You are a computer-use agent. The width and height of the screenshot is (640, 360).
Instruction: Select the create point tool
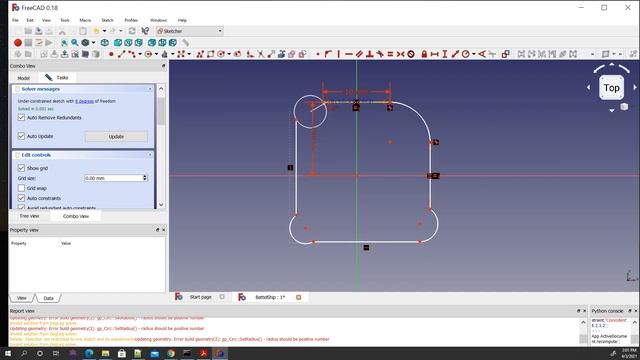pos(111,54)
